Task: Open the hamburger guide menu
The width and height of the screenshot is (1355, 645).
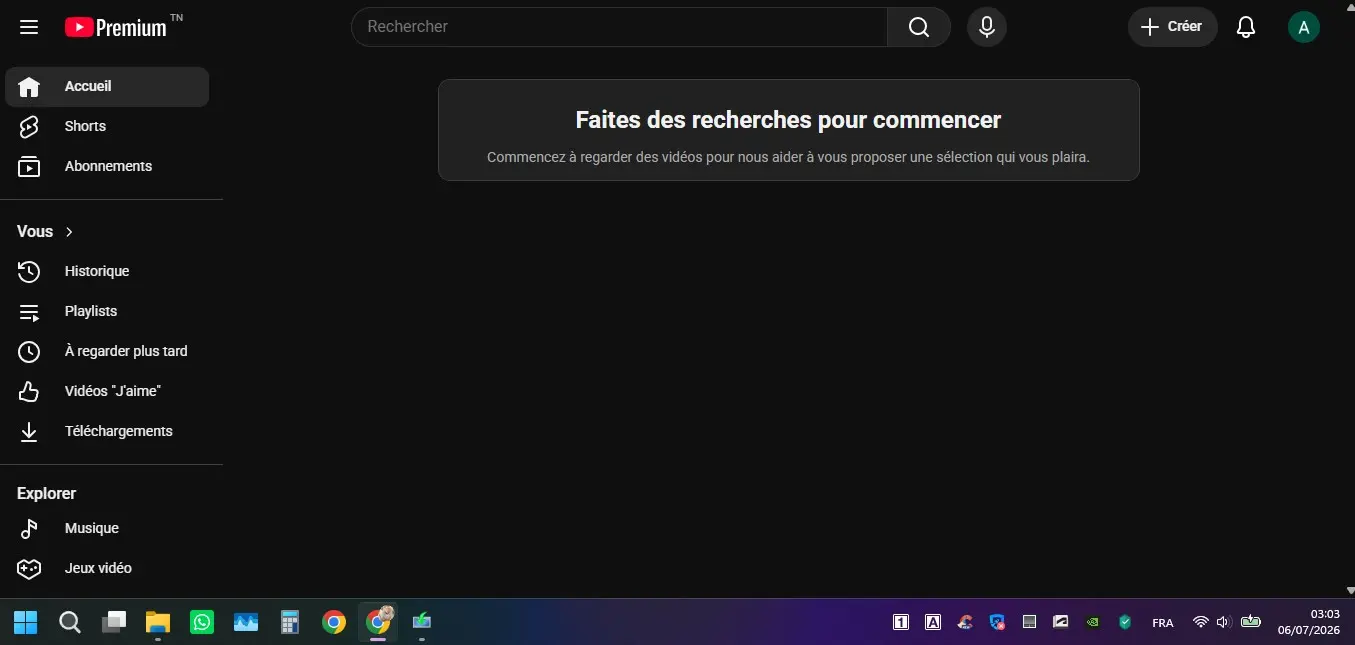Action: (29, 27)
